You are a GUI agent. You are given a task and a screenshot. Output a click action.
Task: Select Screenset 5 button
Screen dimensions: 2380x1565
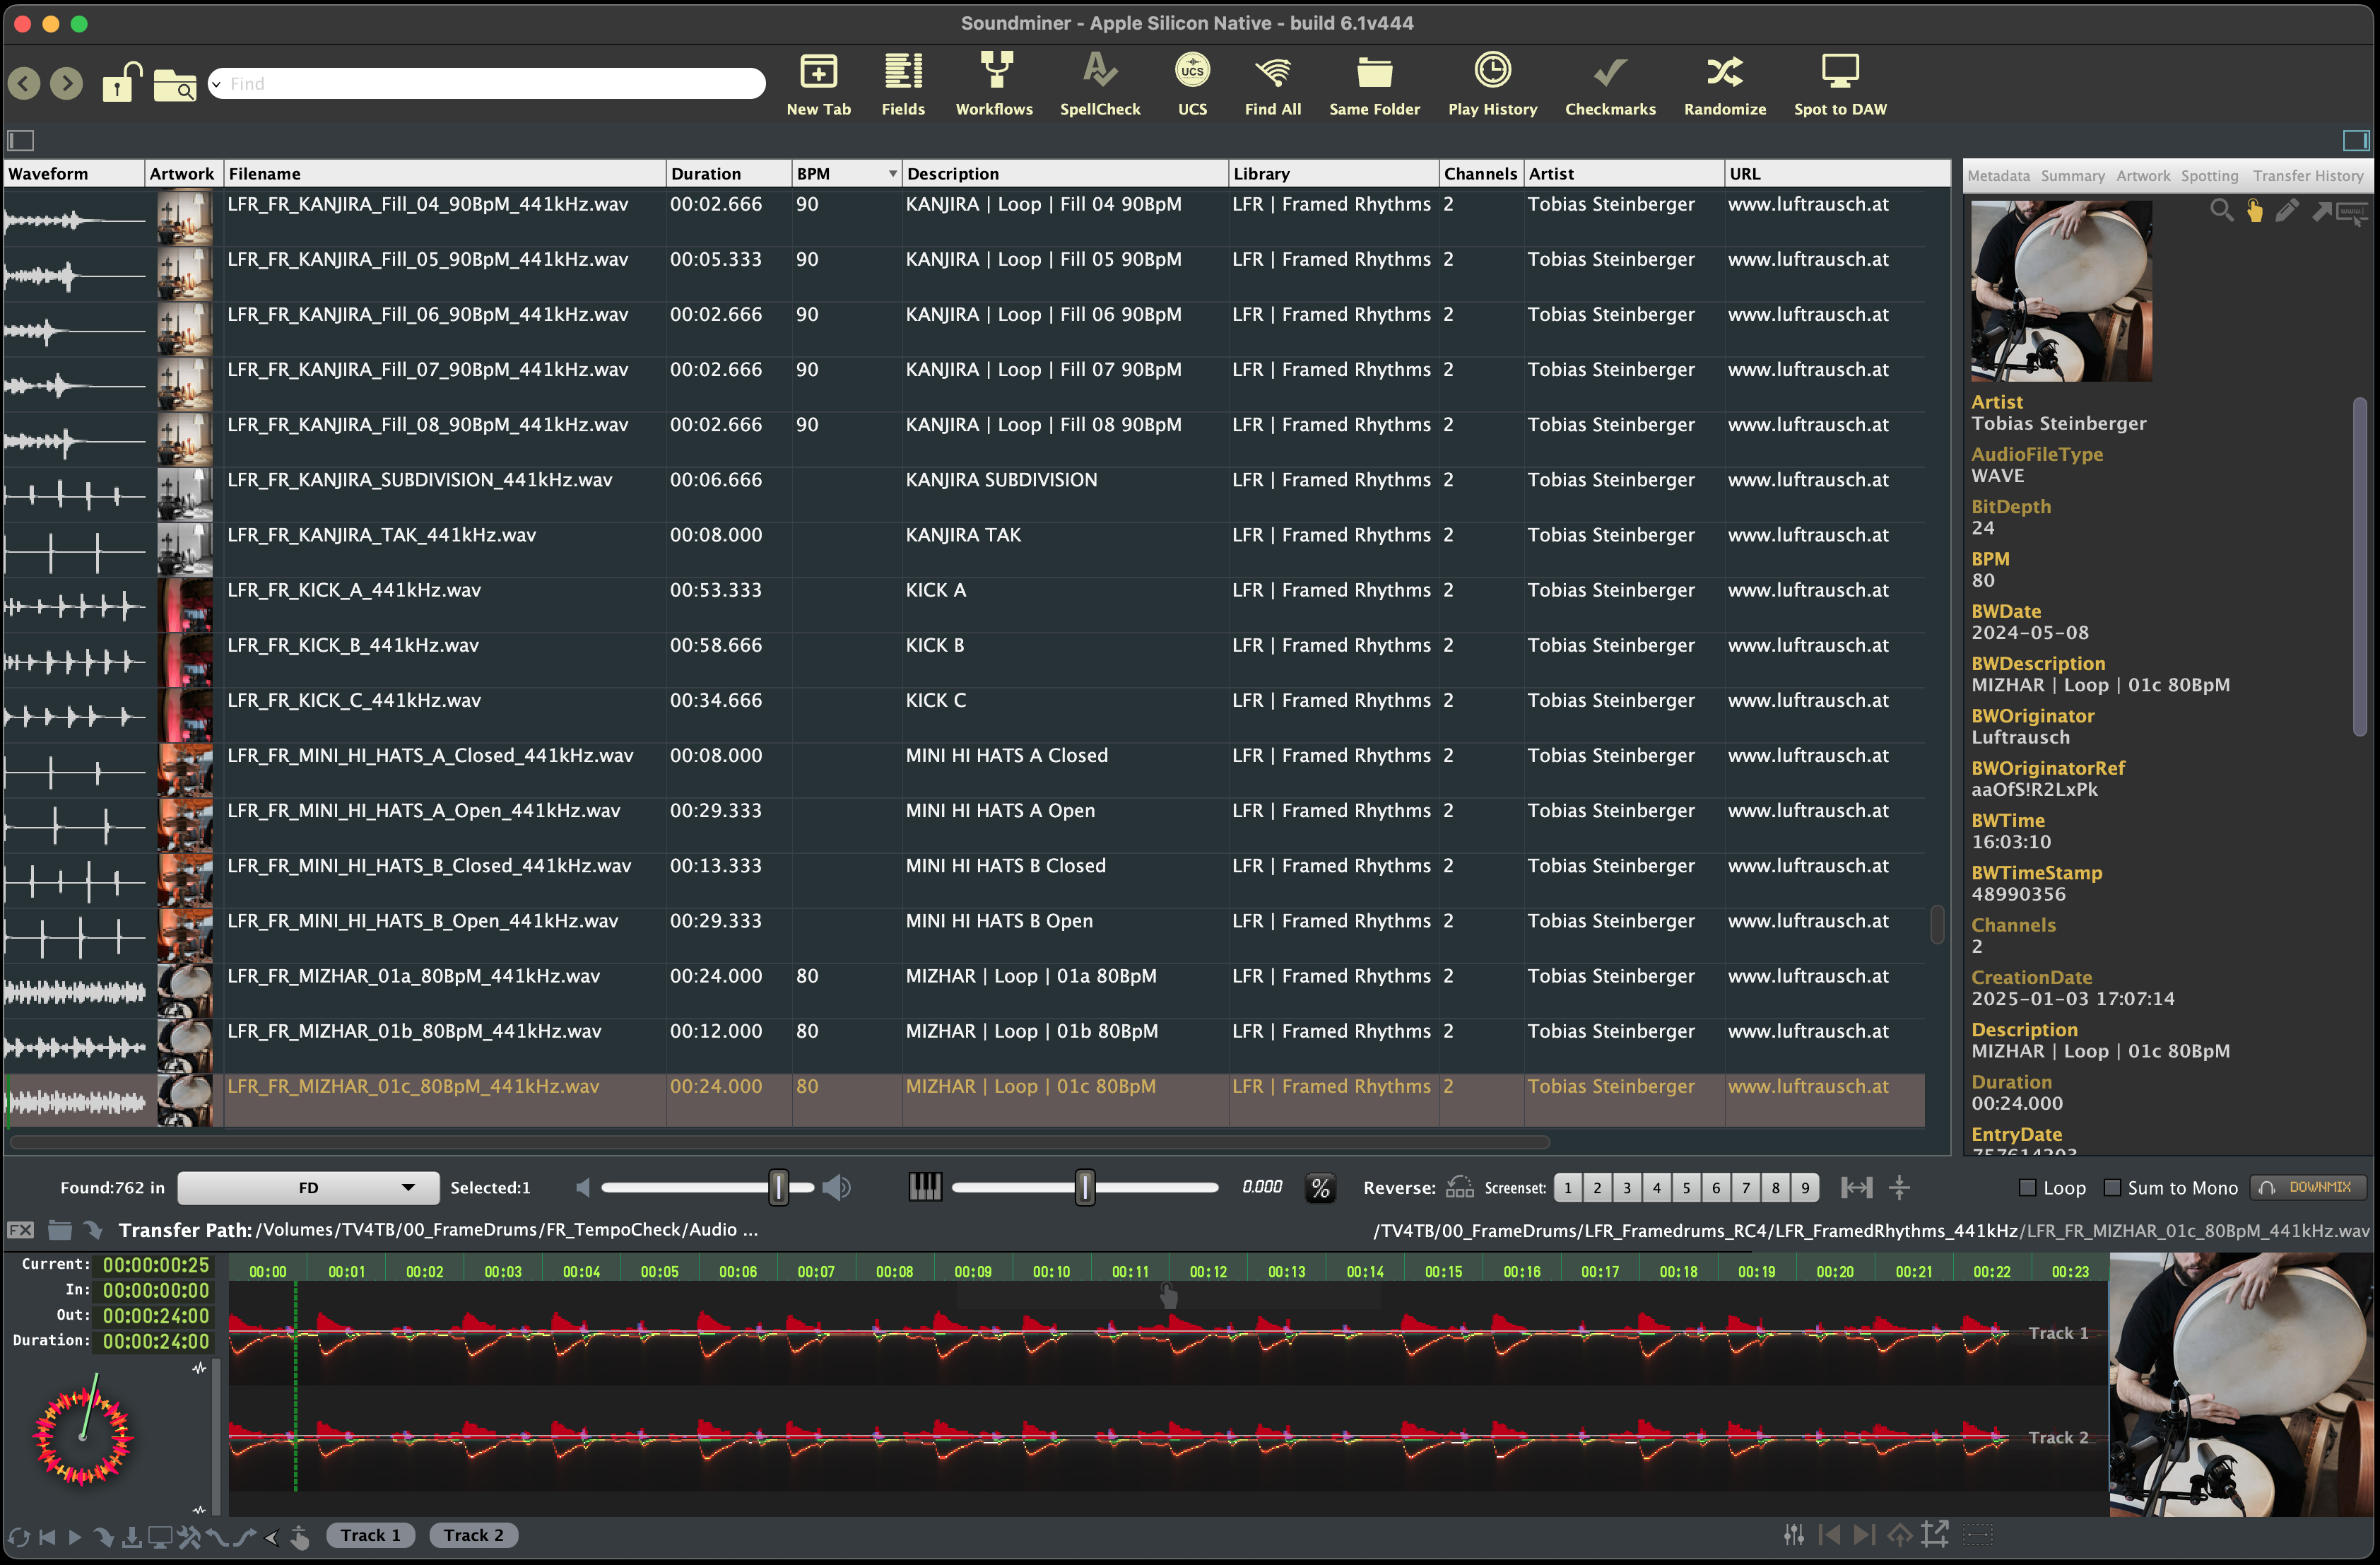[1686, 1187]
